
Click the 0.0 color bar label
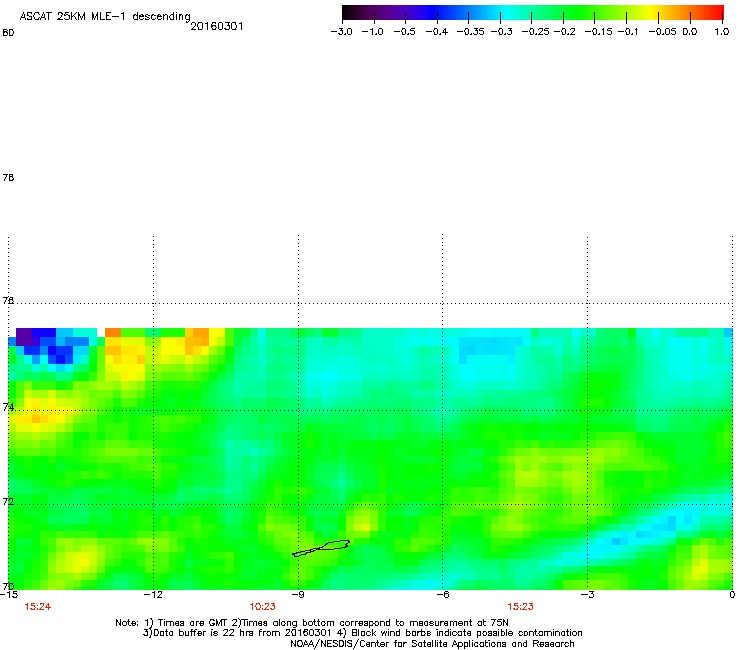click(690, 32)
